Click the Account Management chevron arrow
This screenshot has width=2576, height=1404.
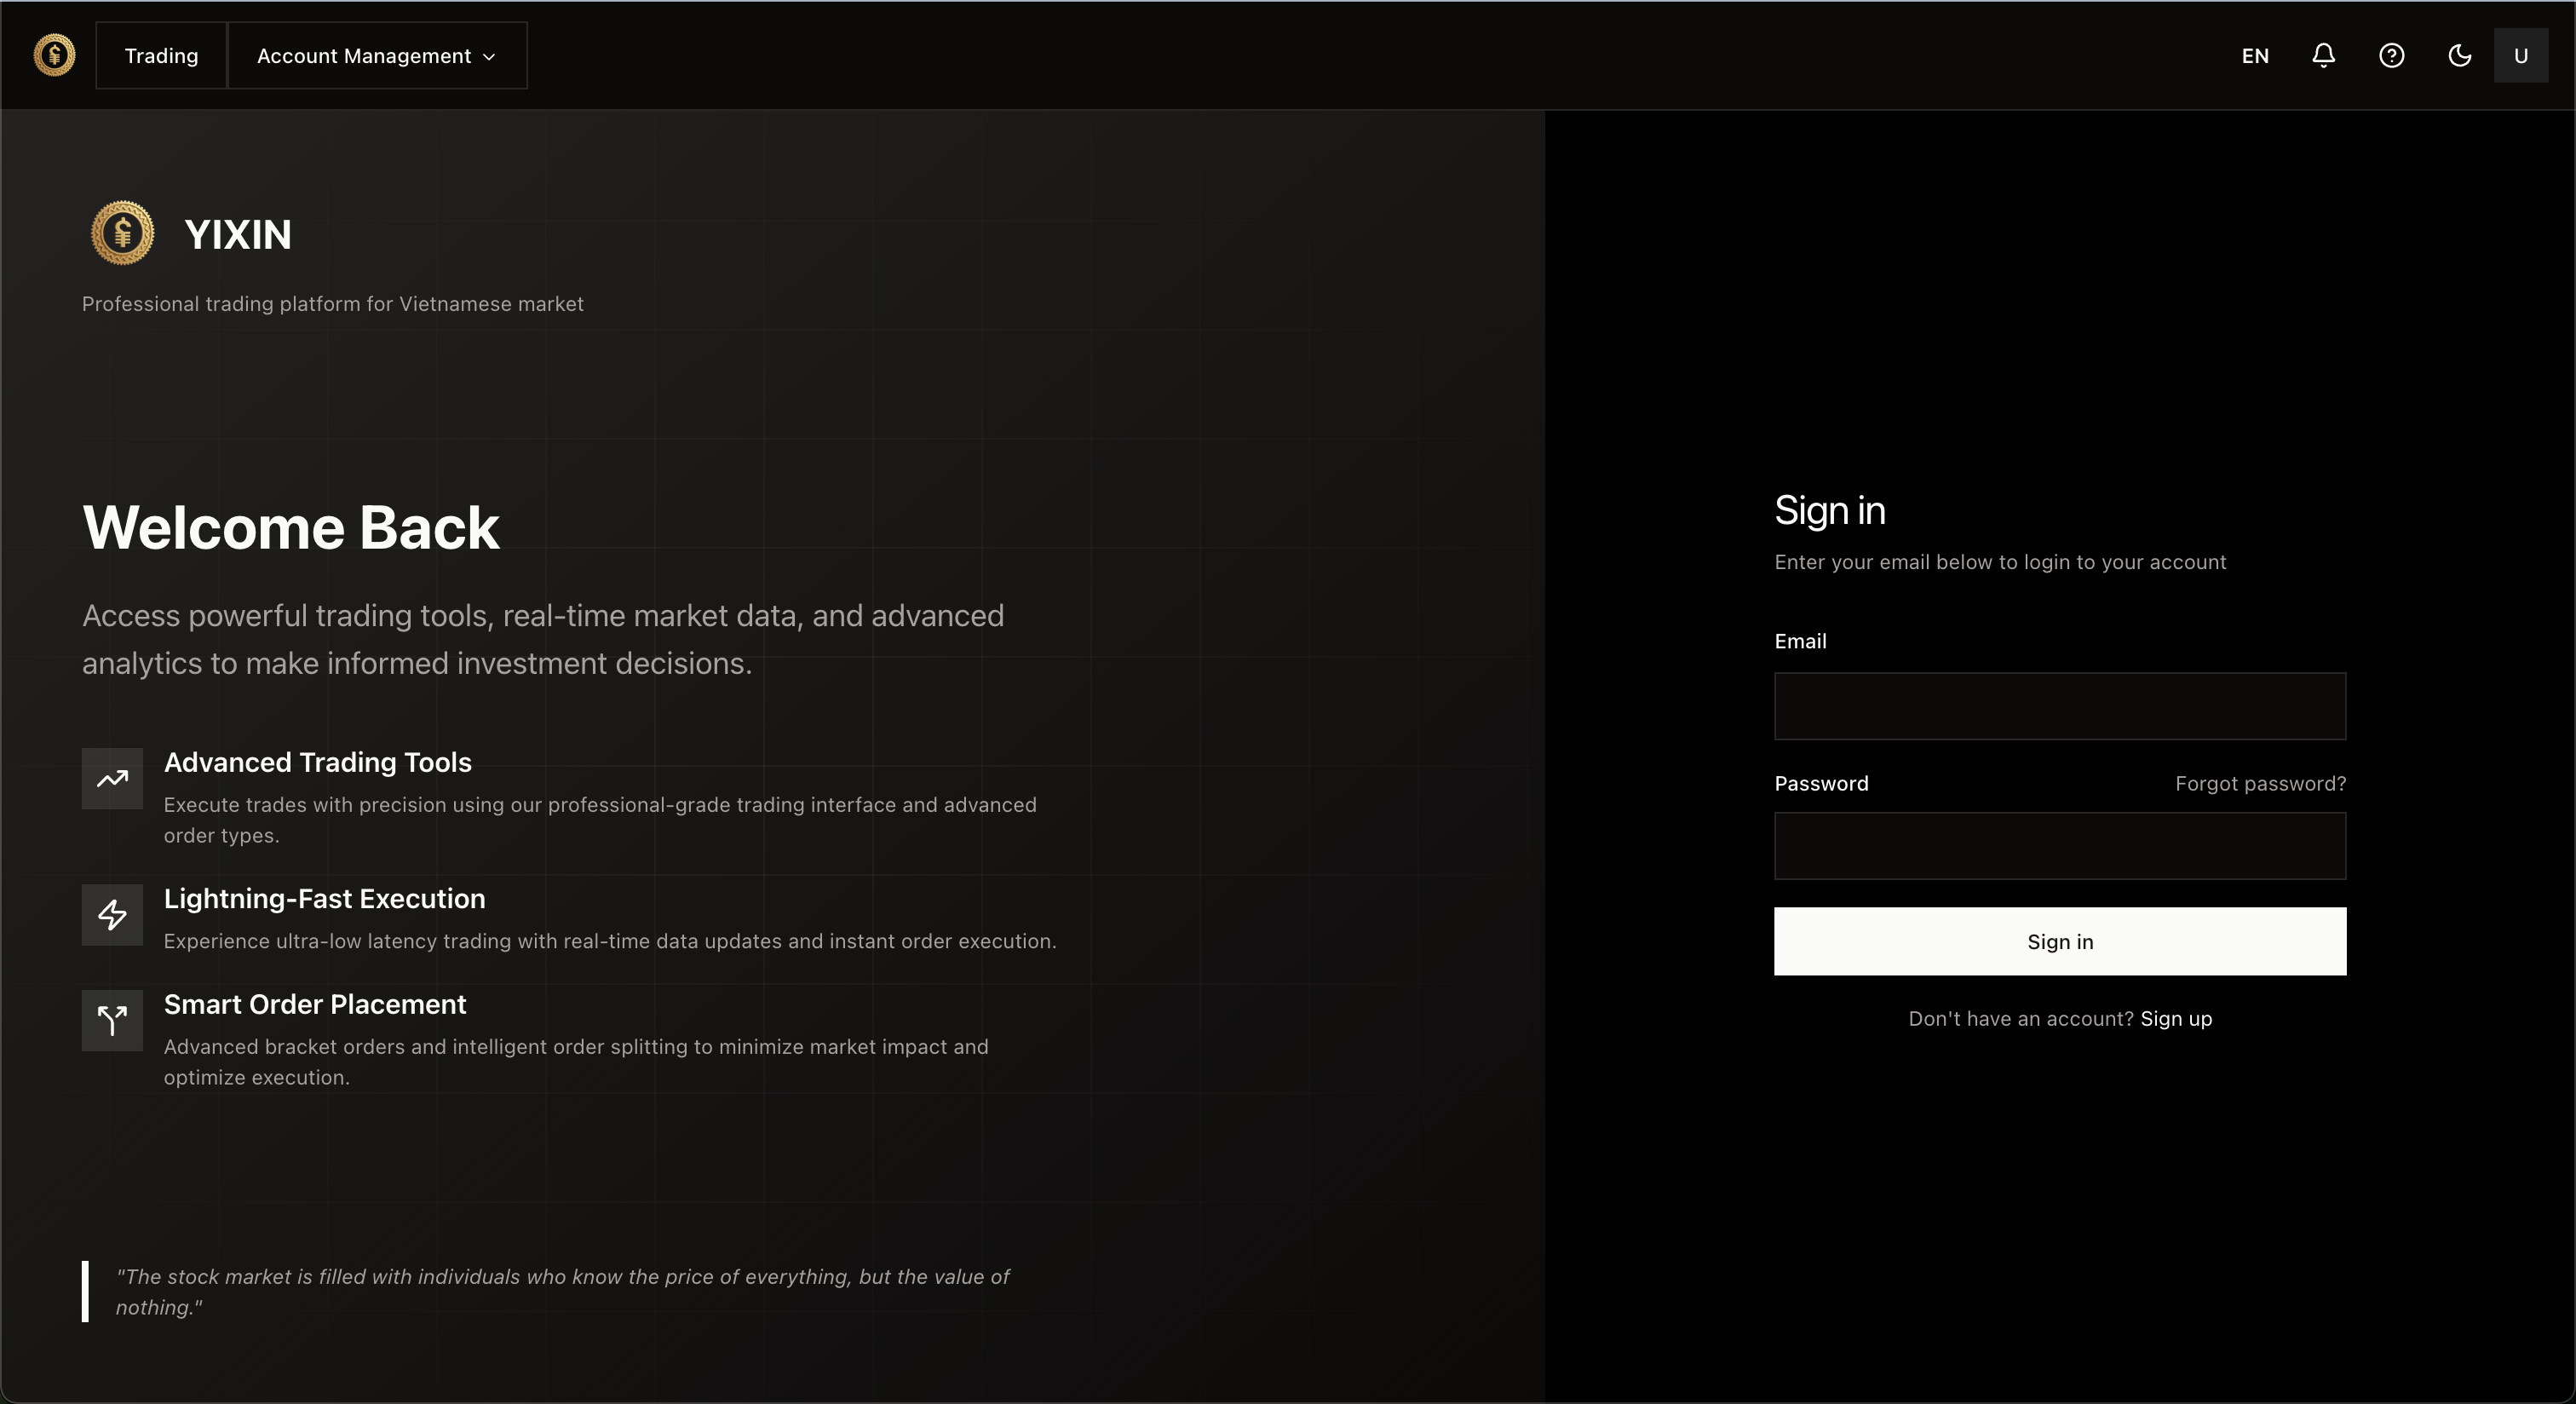coord(489,57)
